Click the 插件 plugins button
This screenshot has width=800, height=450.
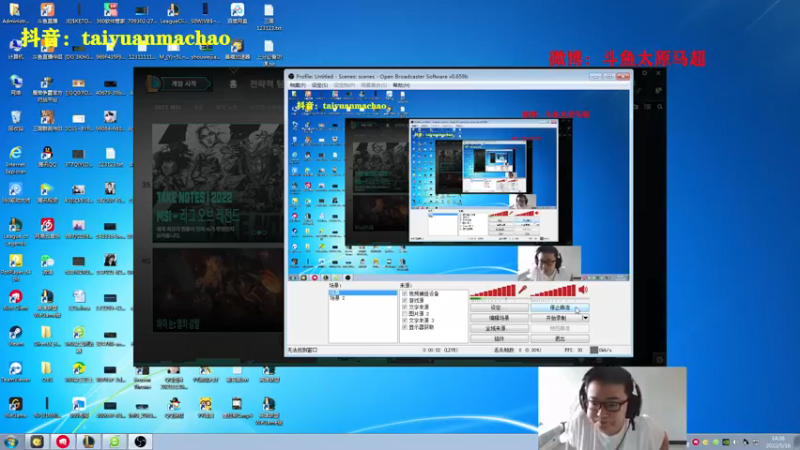point(498,338)
